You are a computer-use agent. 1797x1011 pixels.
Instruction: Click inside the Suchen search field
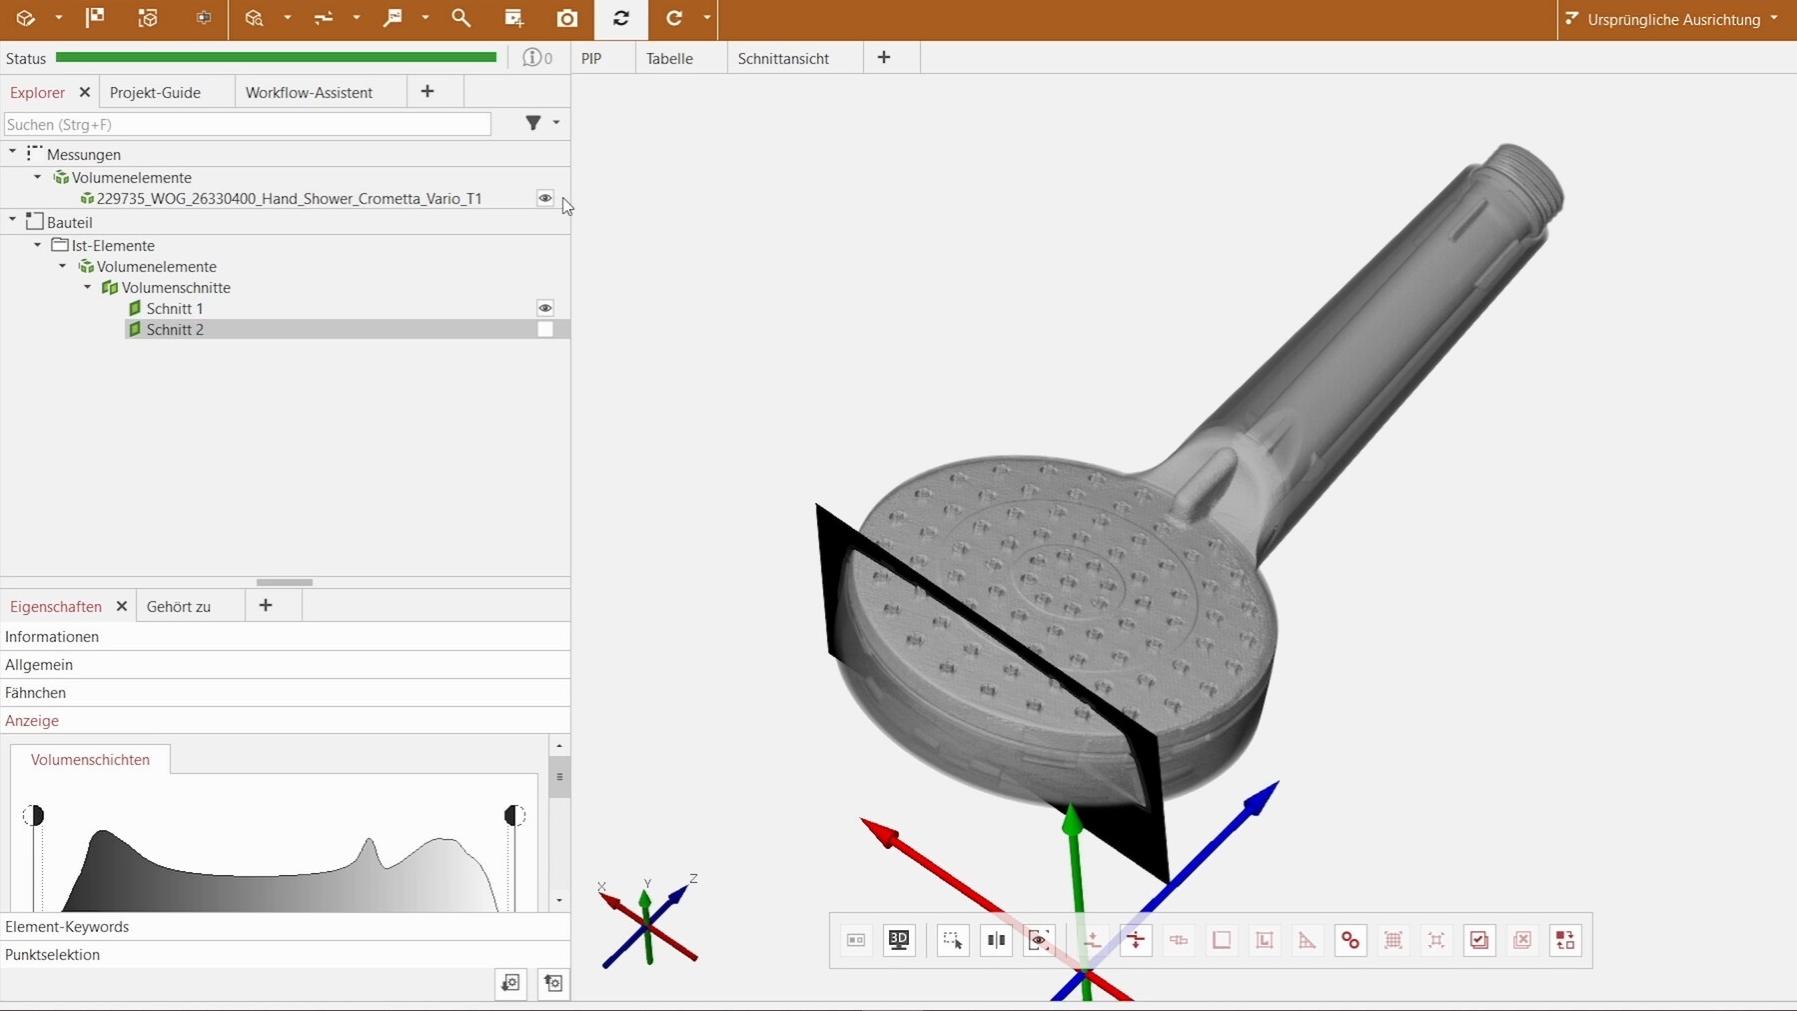pyautogui.click(x=247, y=124)
